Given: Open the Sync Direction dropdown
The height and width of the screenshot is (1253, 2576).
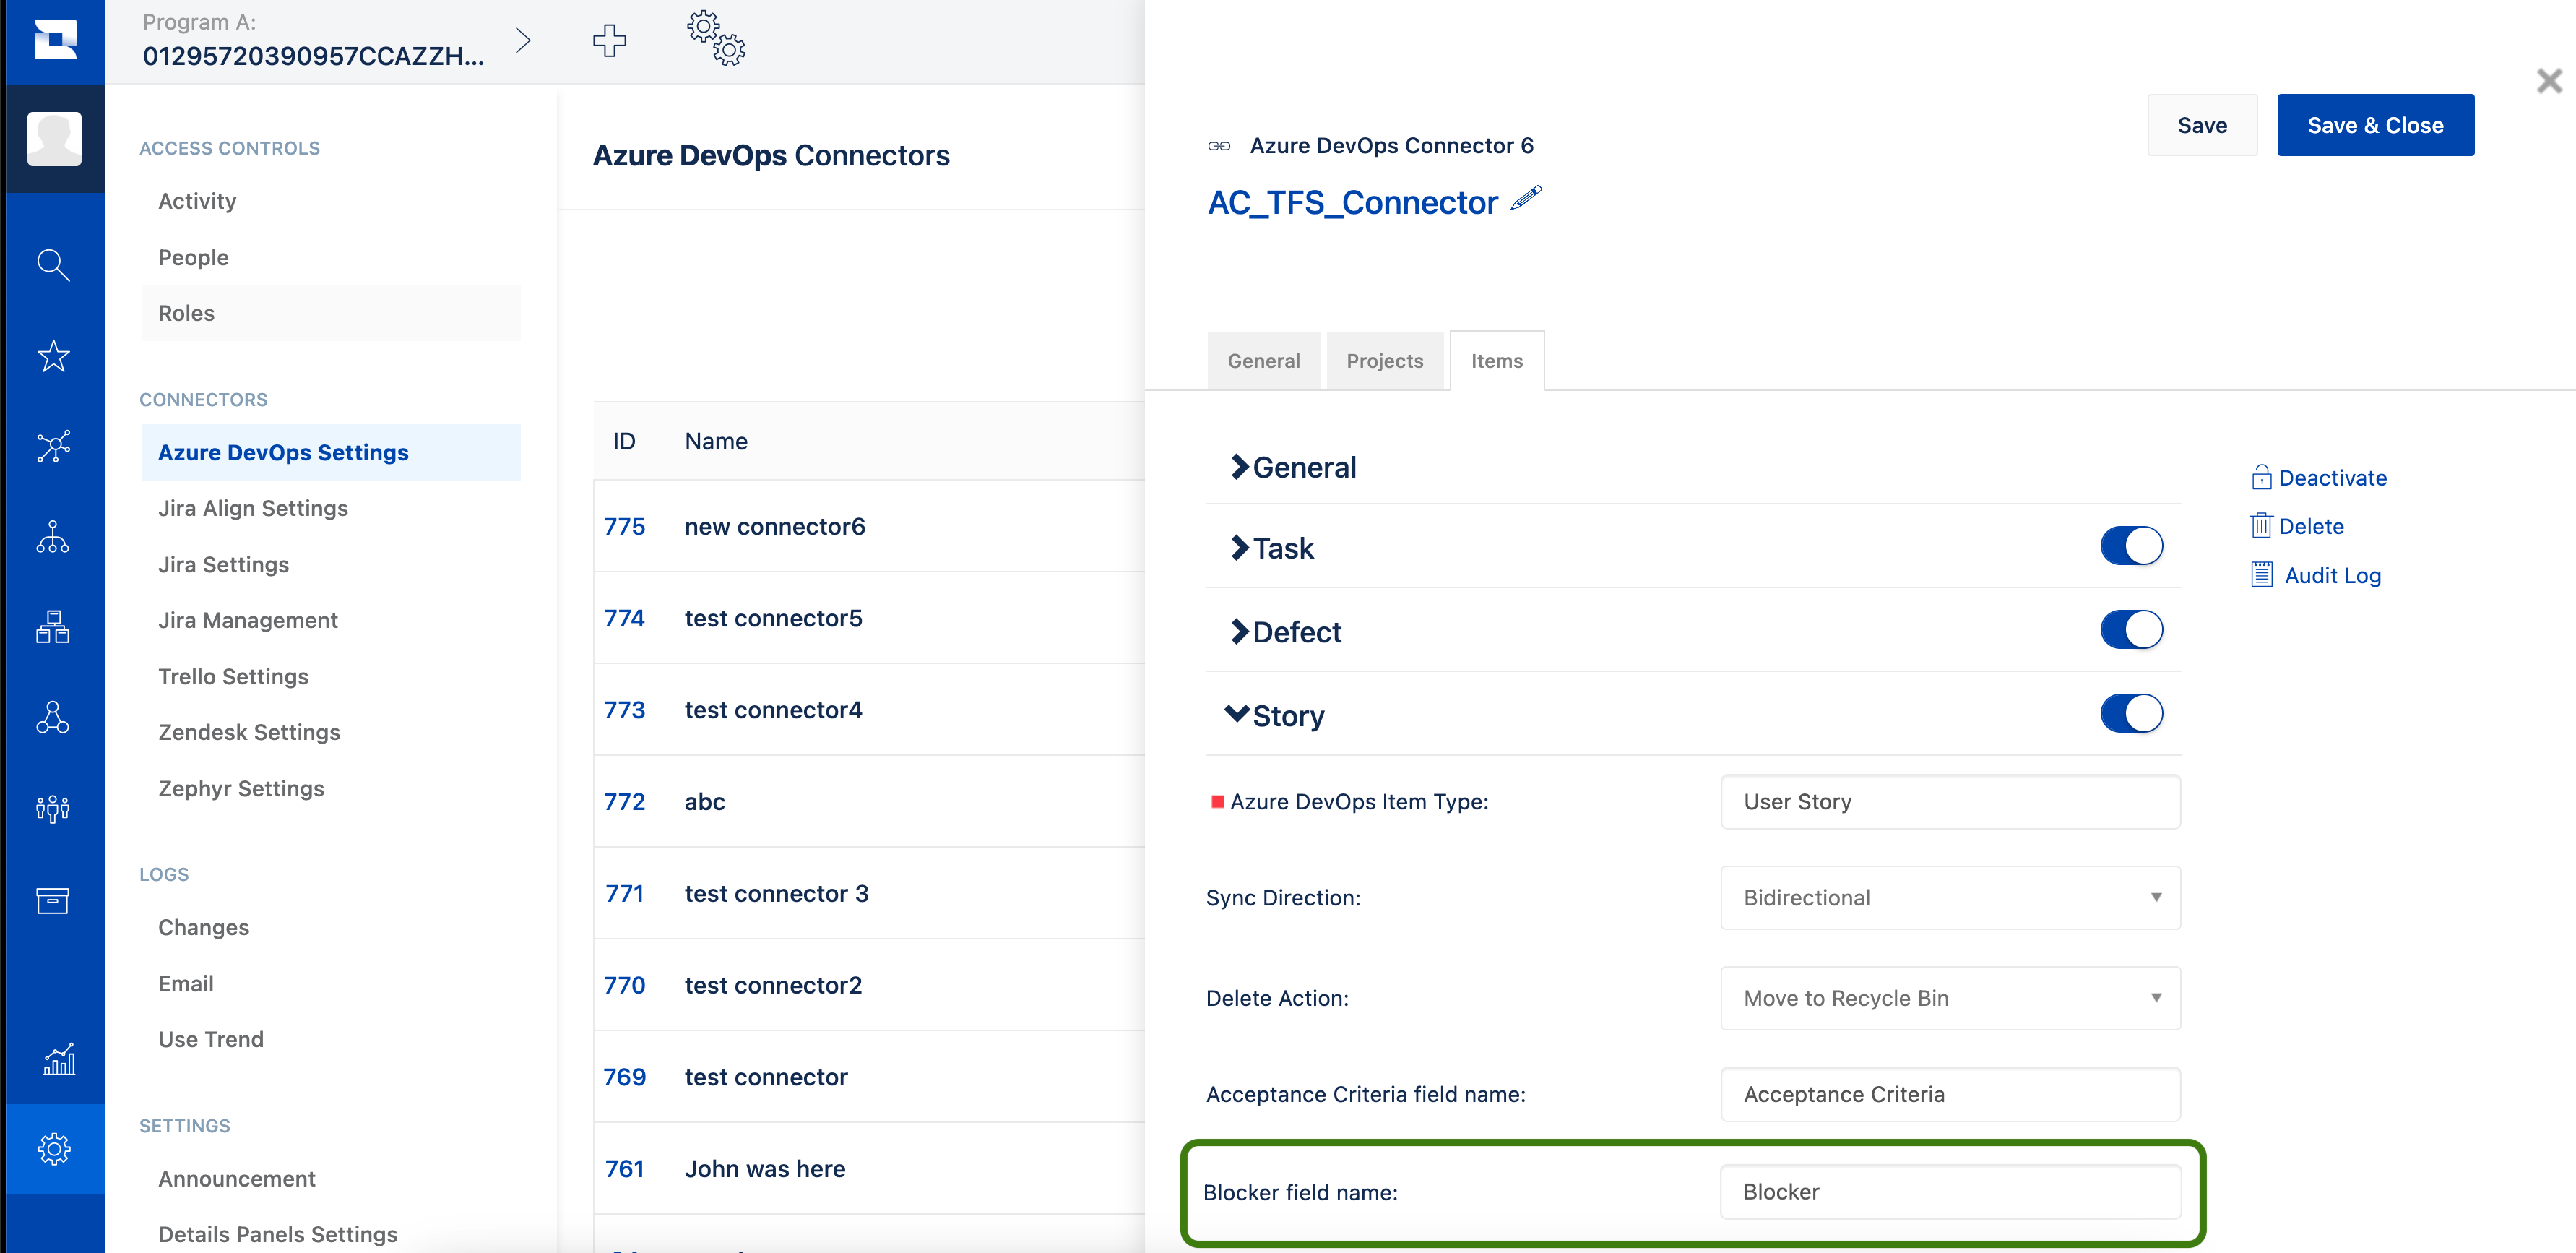Looking at the screenshot, I should 1950,898.
